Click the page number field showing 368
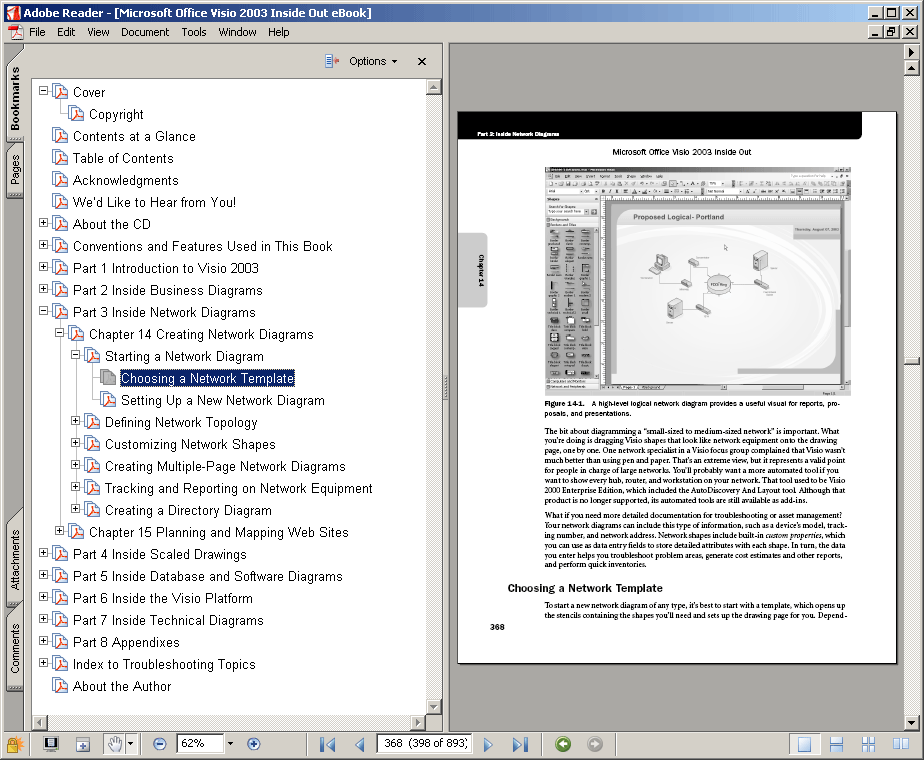Screen dimensions: 924x760 [x=426, y=744]
